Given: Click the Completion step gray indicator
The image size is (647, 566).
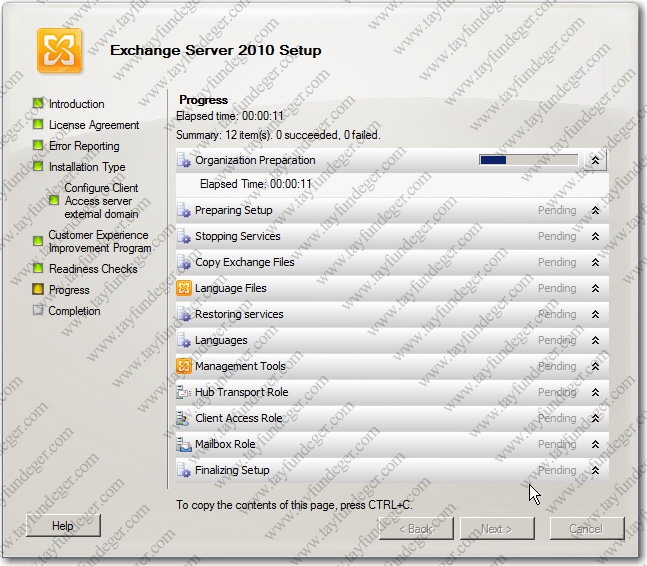Looking at the screenshot, I should click(x=38, y=310).
